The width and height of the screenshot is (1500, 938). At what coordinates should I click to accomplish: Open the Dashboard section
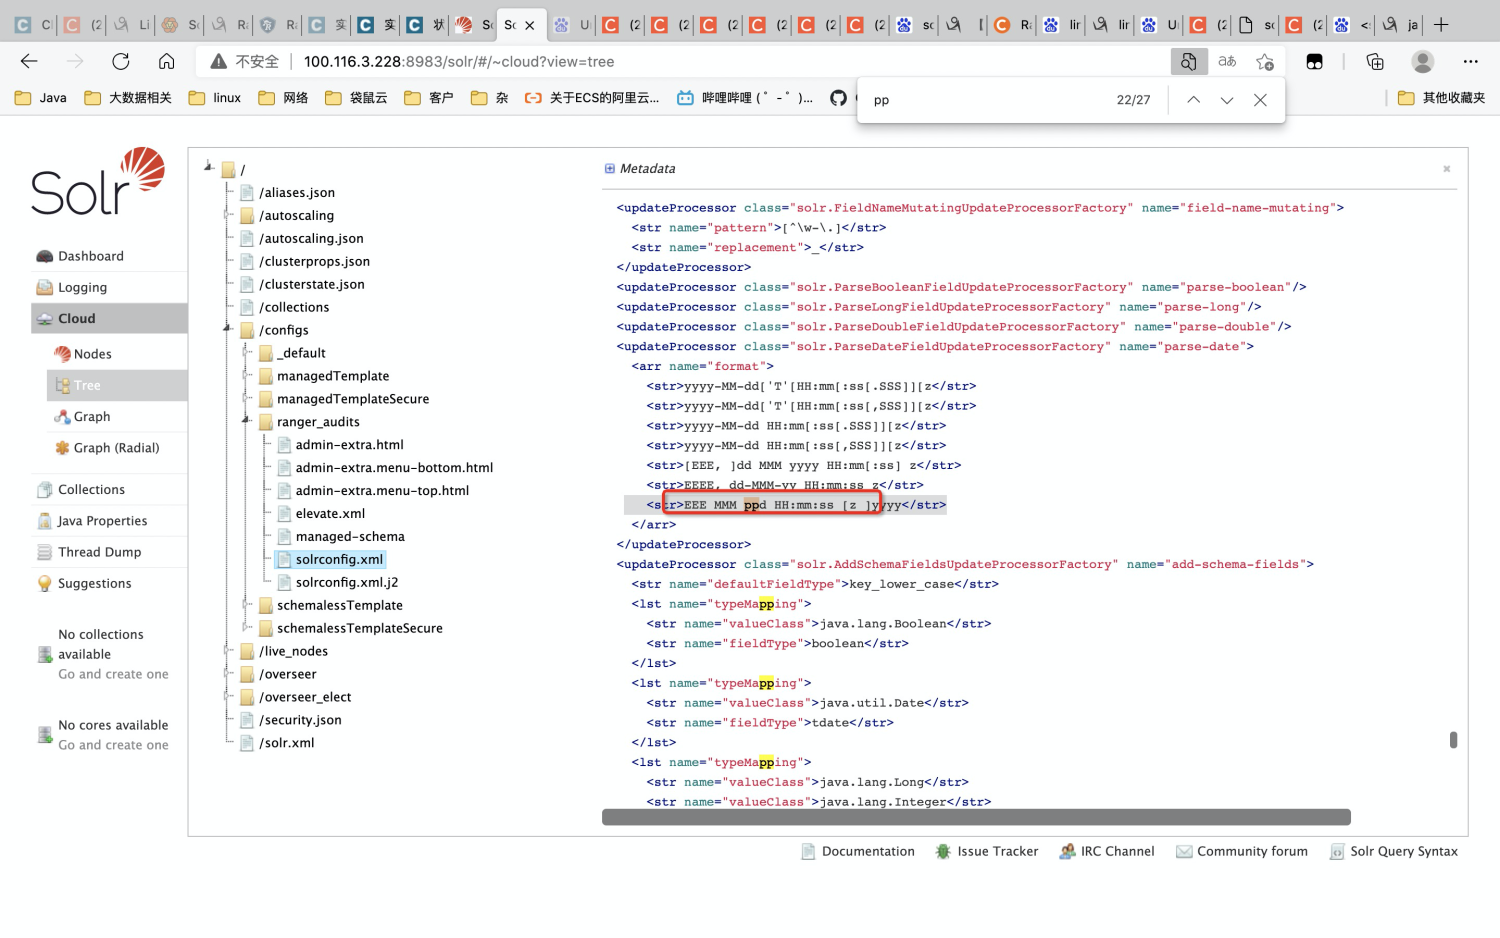(x=91, y=256)
